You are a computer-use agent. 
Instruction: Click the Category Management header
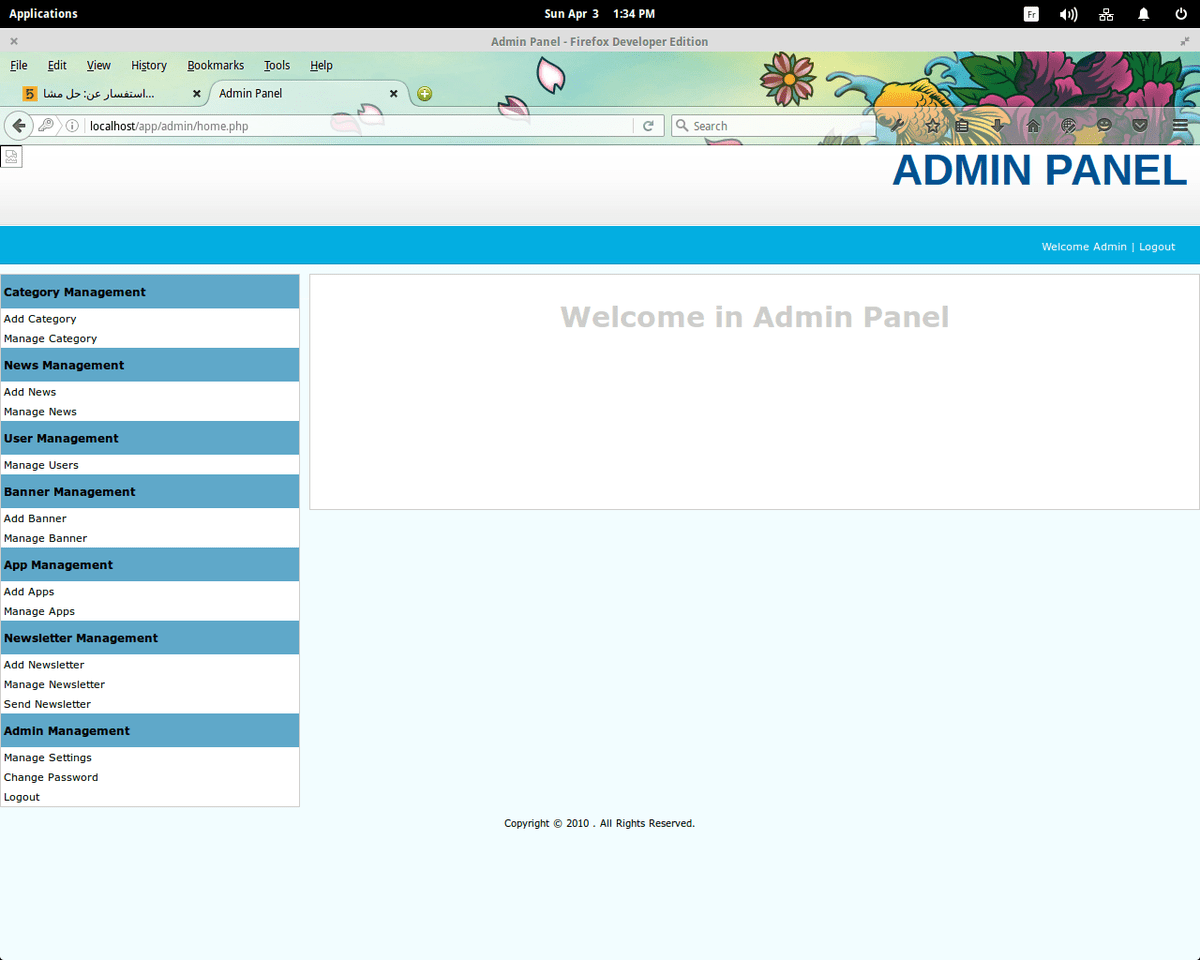pyautogui.click(x=150, y=292)
